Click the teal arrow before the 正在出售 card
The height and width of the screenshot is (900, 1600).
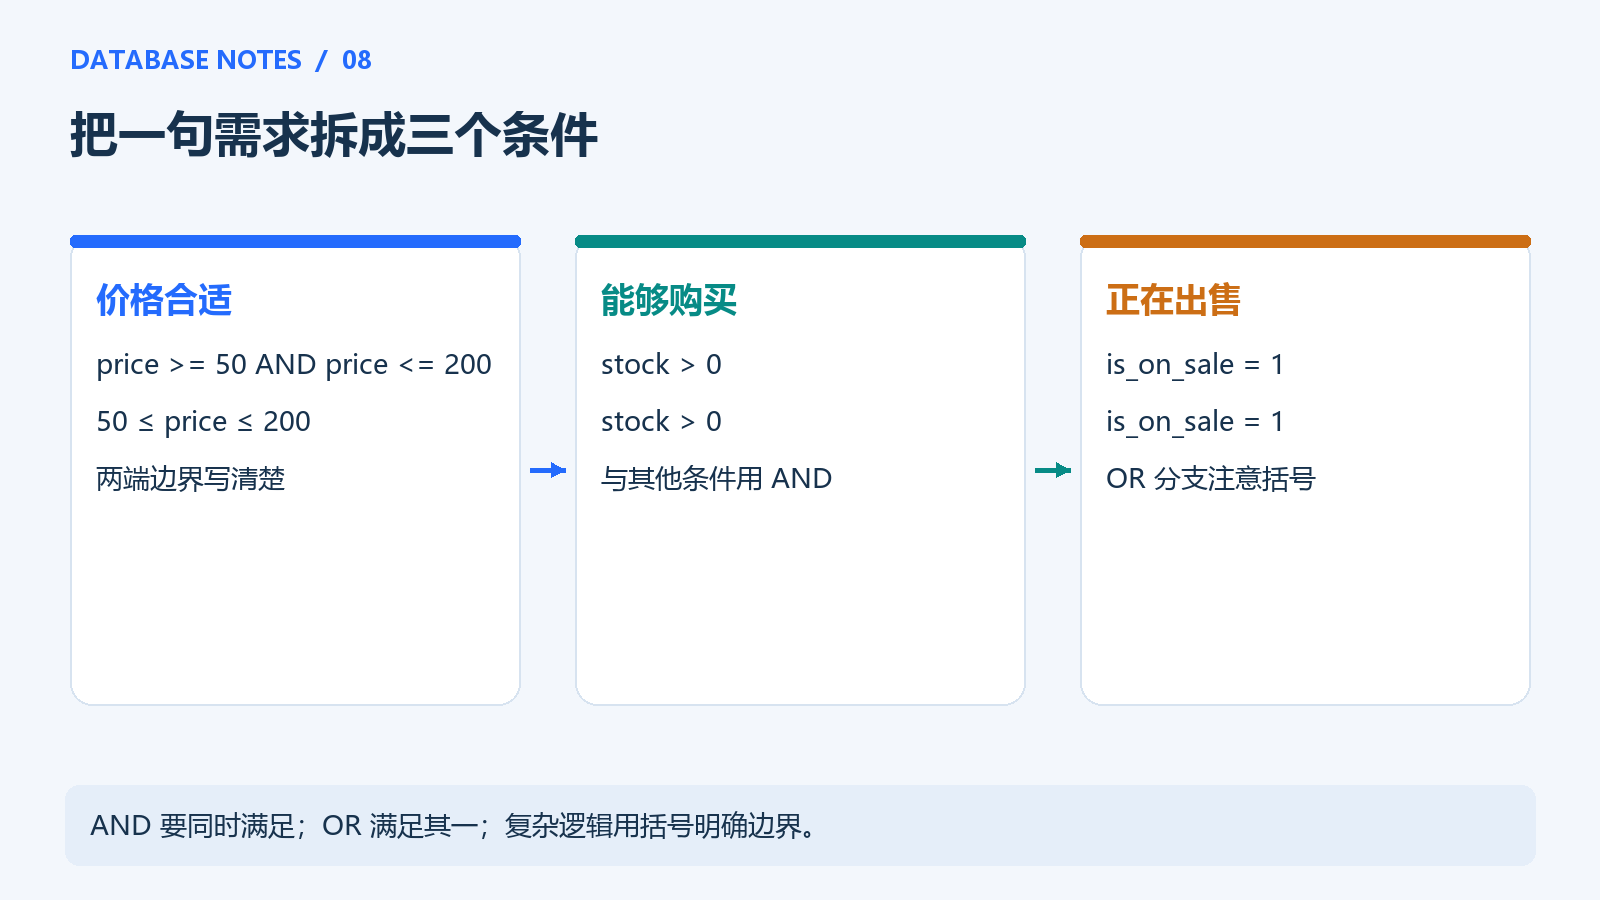tap(1053, 470)
